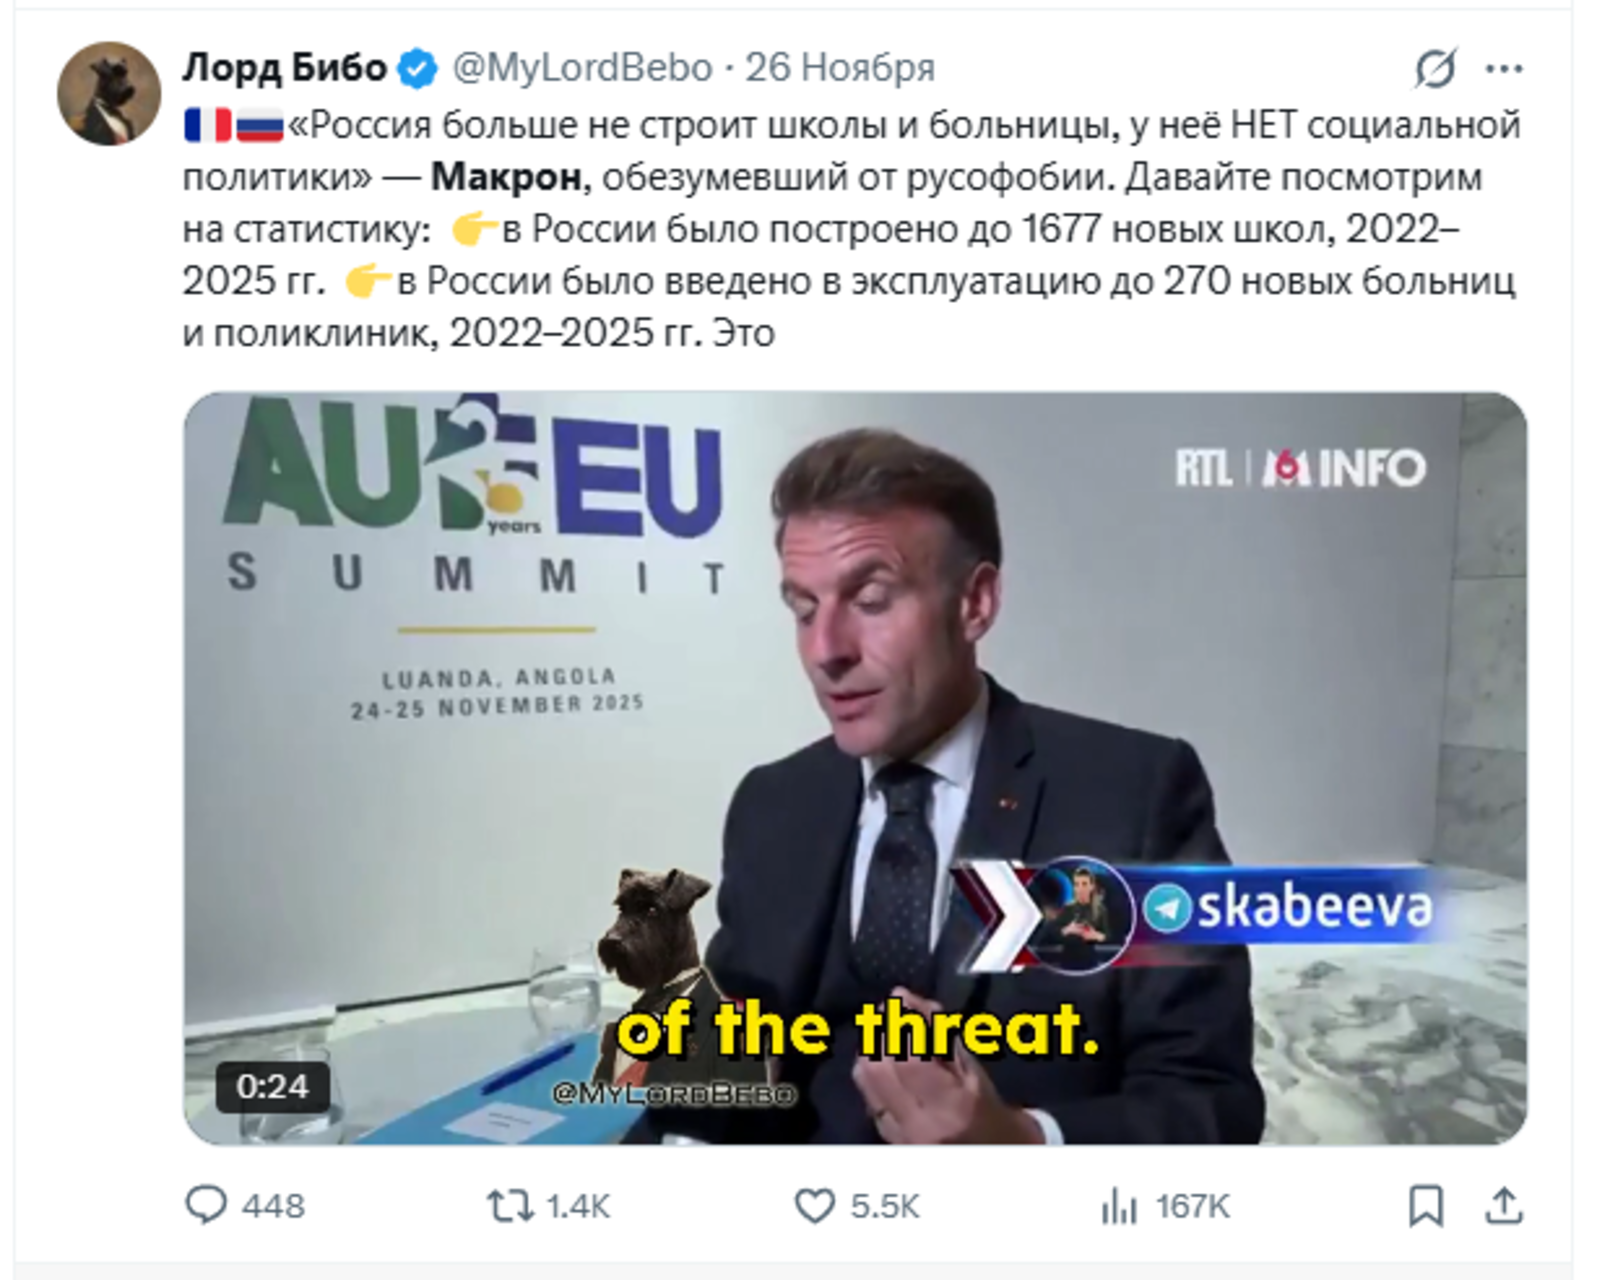Screen dimensions: 1623x1280
Task: View post analytics bar chart icon
Action: tap(1119, 1206)
